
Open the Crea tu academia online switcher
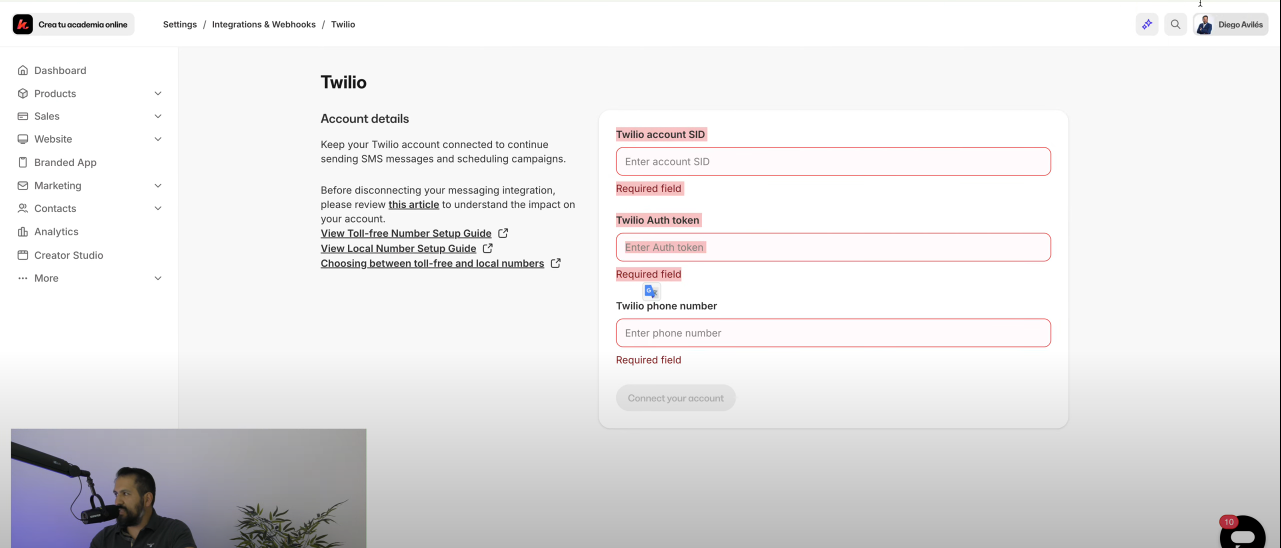pyautogui.click(x=72, y=24)
